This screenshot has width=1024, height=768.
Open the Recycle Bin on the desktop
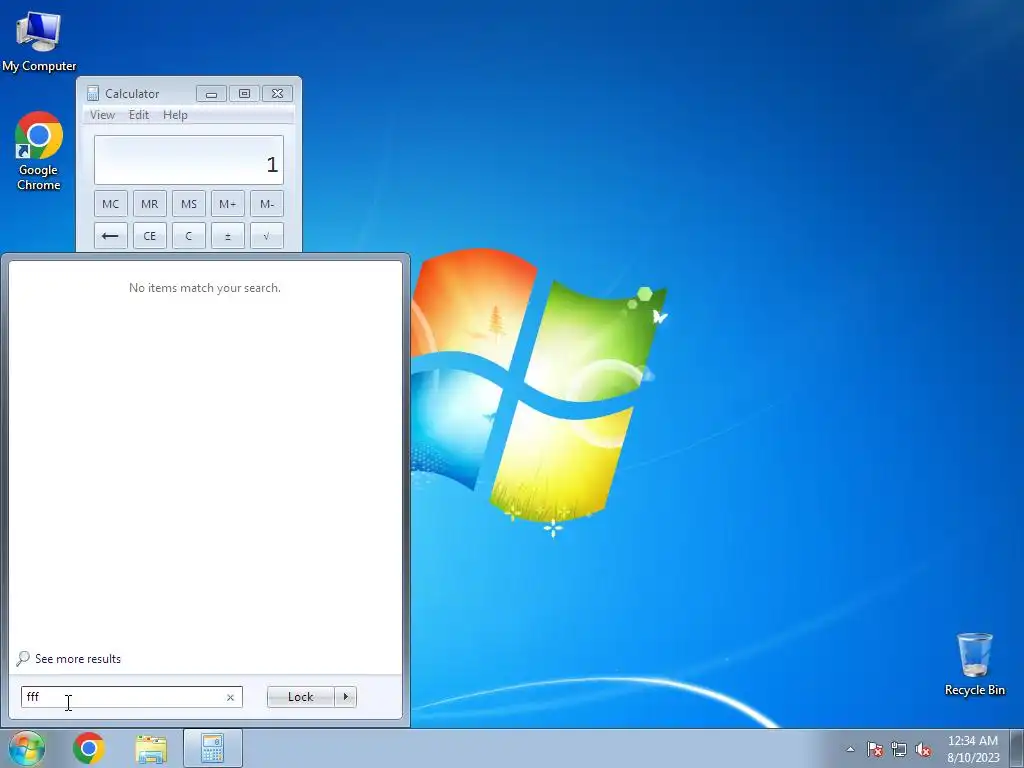[x=974, y=664]
